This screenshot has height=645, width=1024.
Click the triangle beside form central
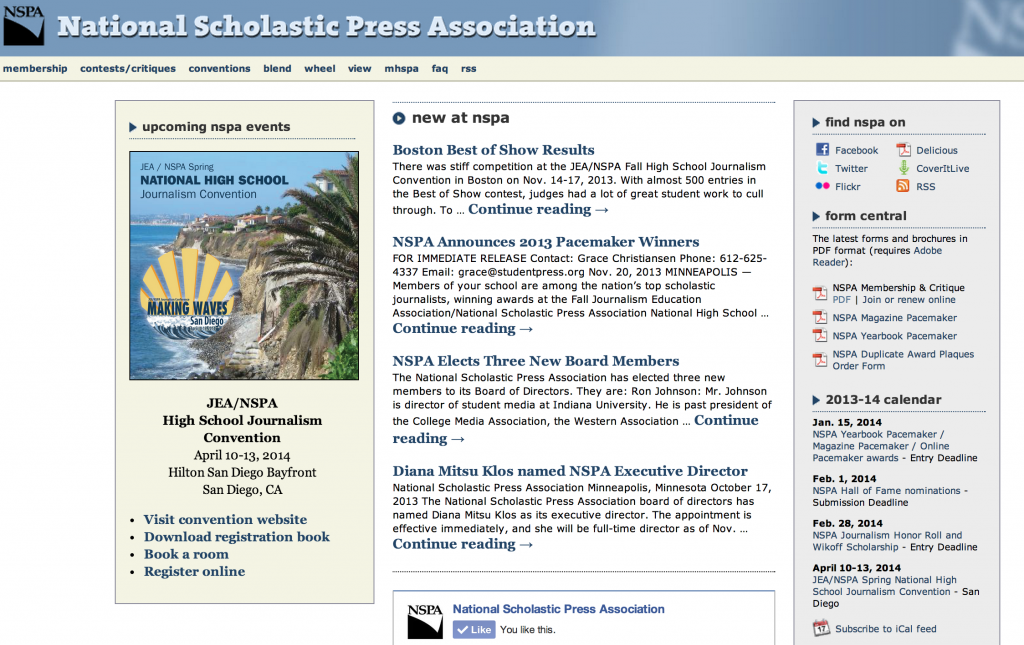pyautogui.click(x=816, y=216)
